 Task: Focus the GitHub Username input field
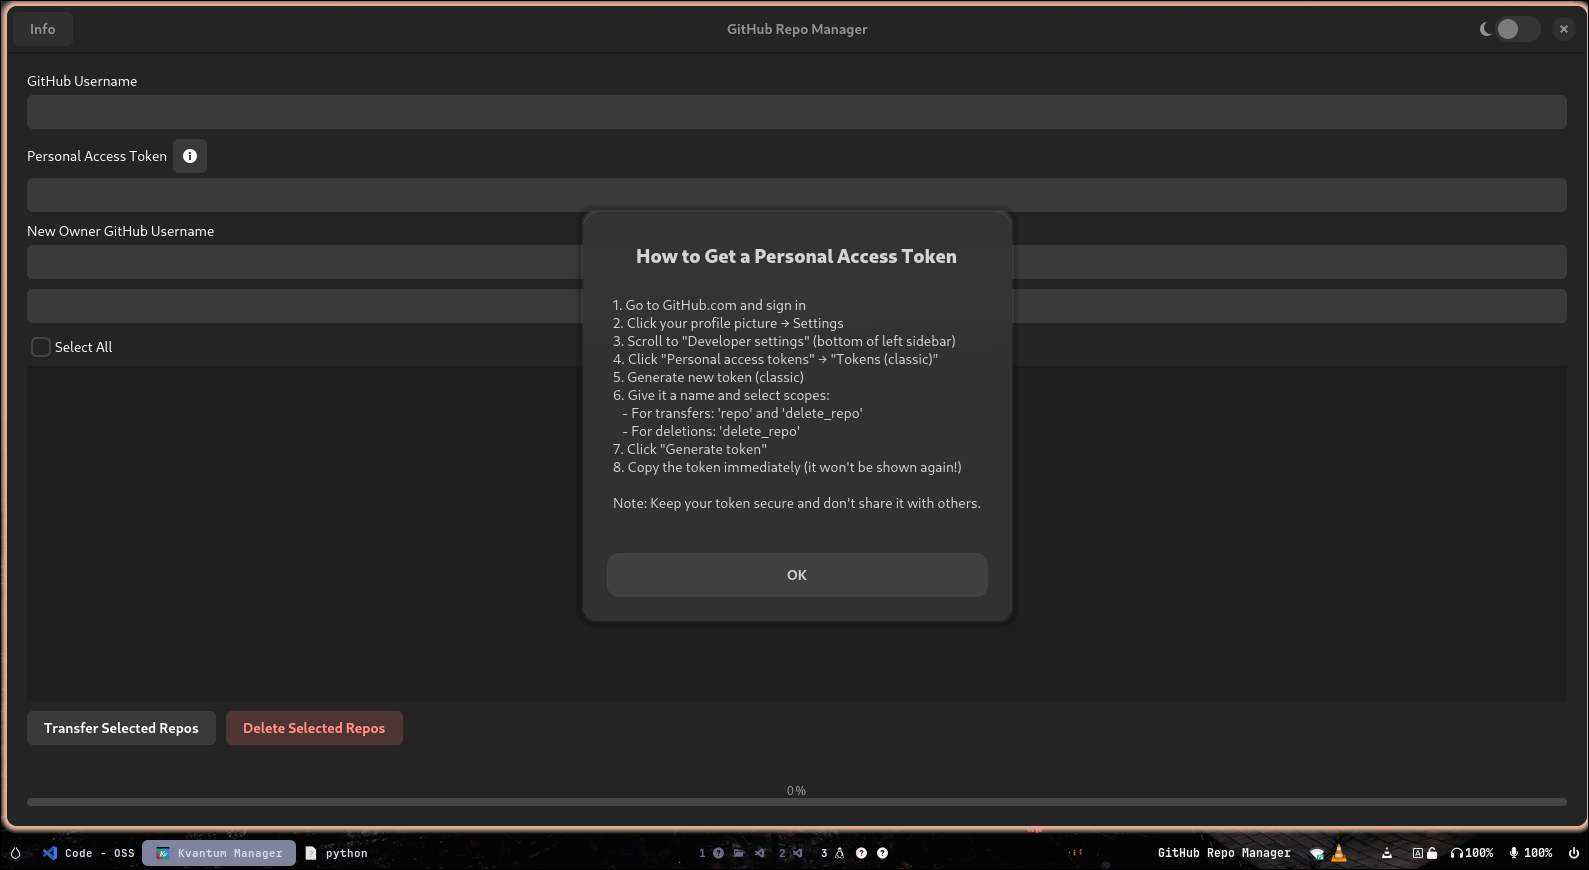(797, 112)
